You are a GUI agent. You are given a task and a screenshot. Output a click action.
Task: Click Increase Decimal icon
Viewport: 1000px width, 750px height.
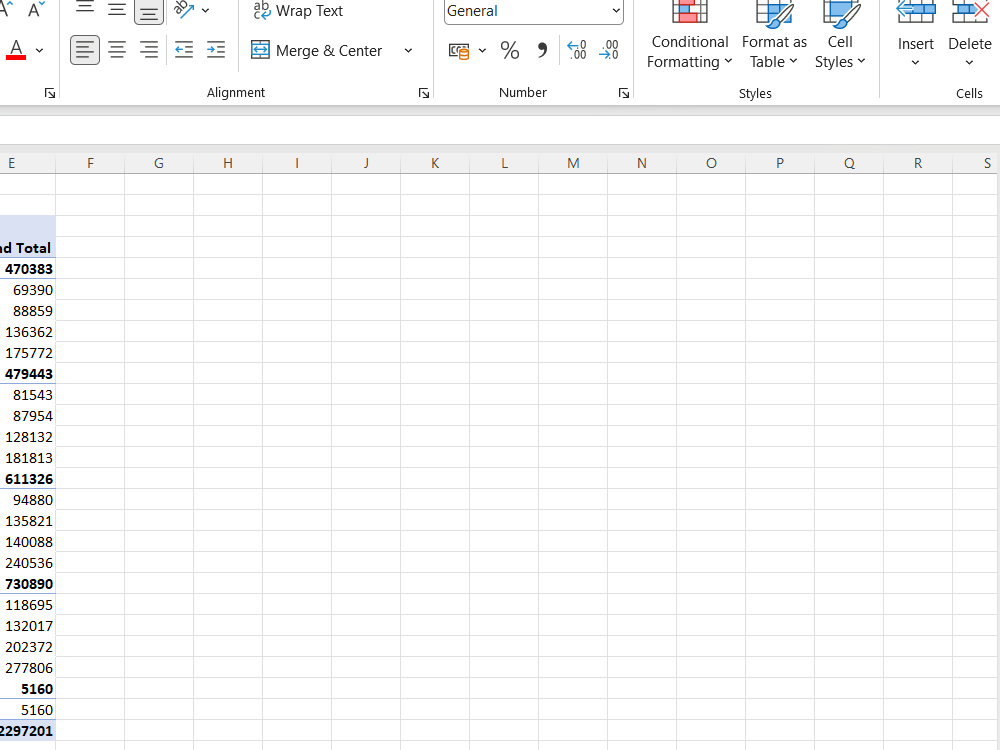pyautogui.click(x=577, y=50)
